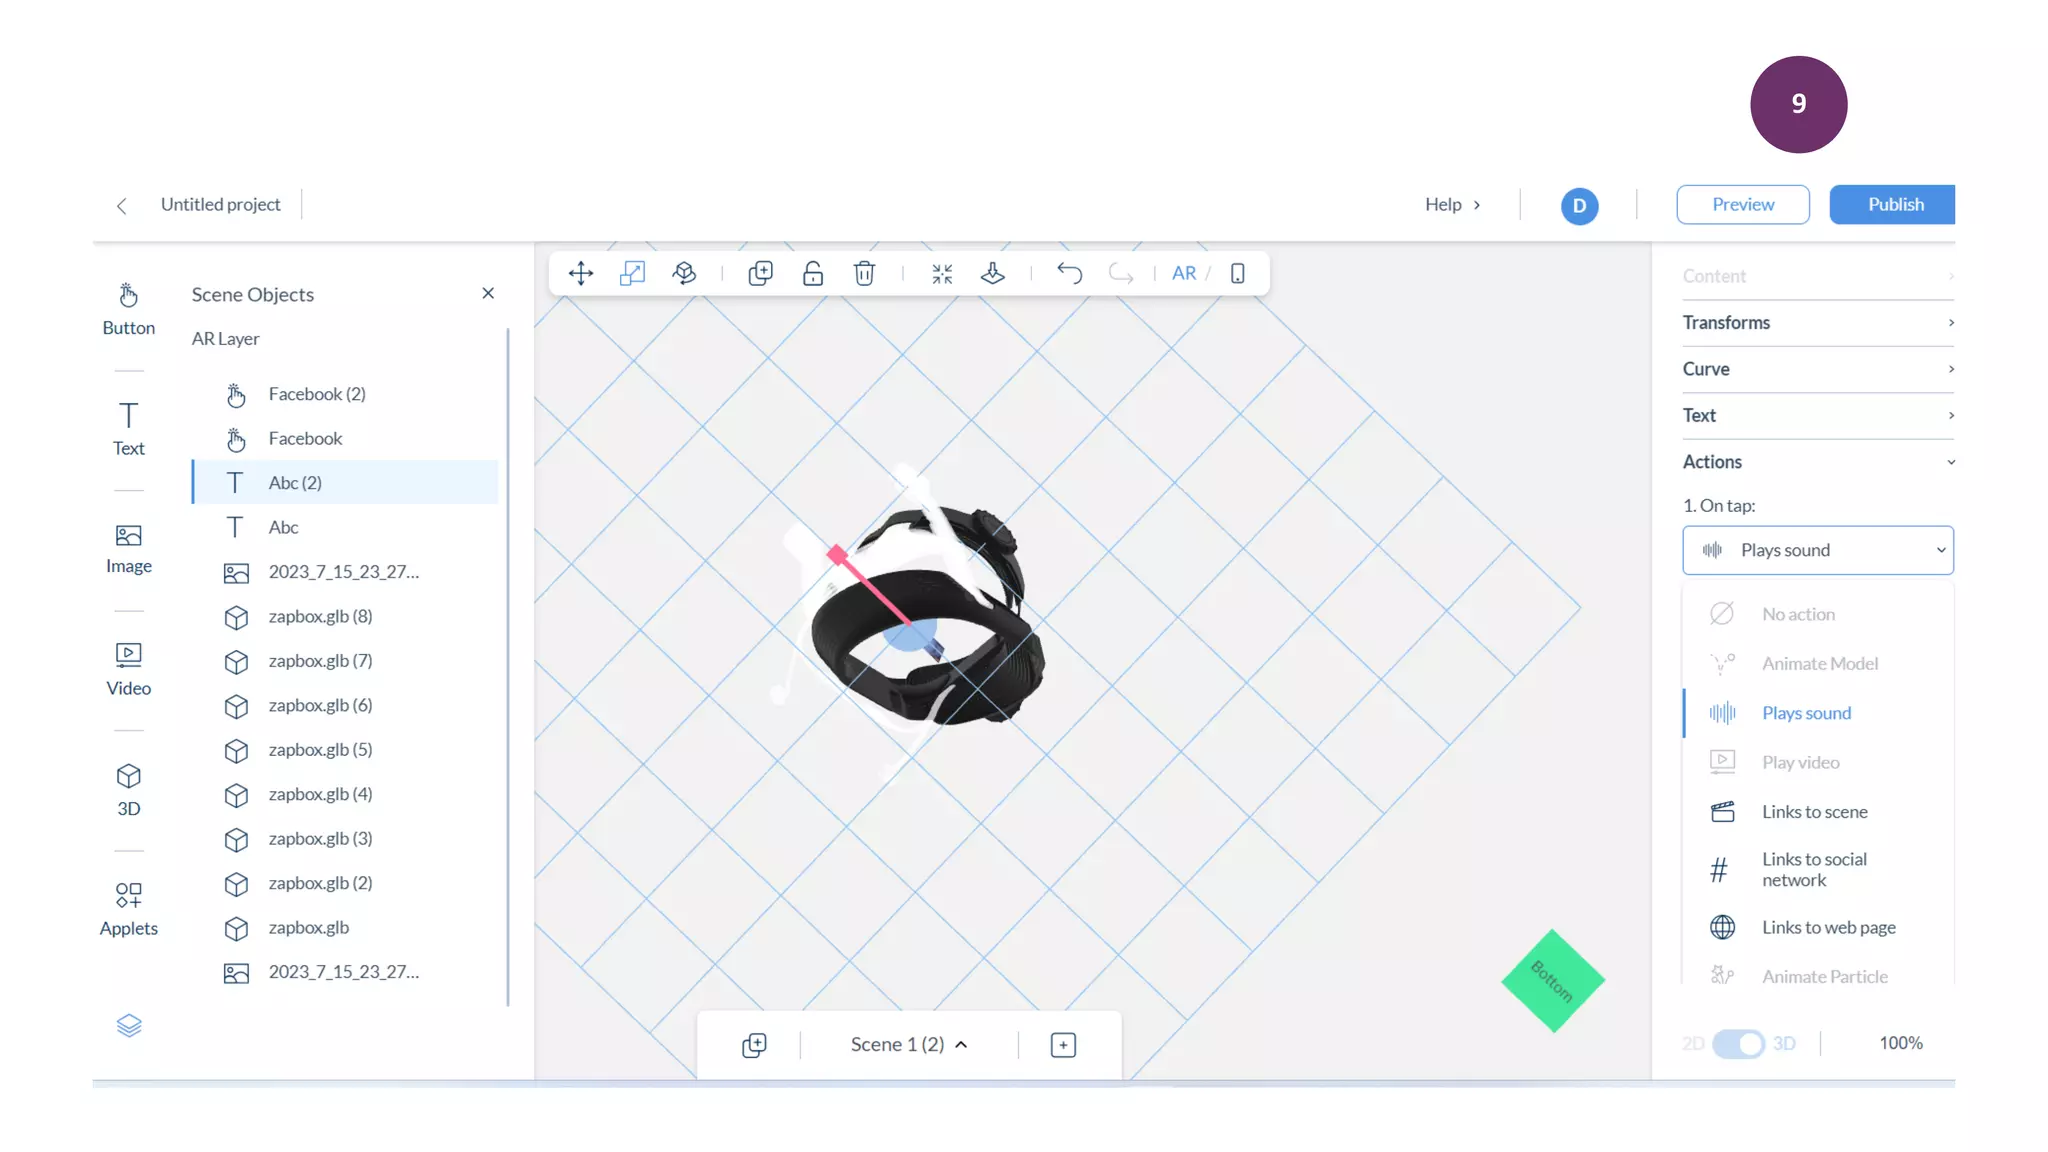Switch to phone screen view mode
Image resolution: width=2048 pixels, height=1152 pixels.
coord(1237,273)
